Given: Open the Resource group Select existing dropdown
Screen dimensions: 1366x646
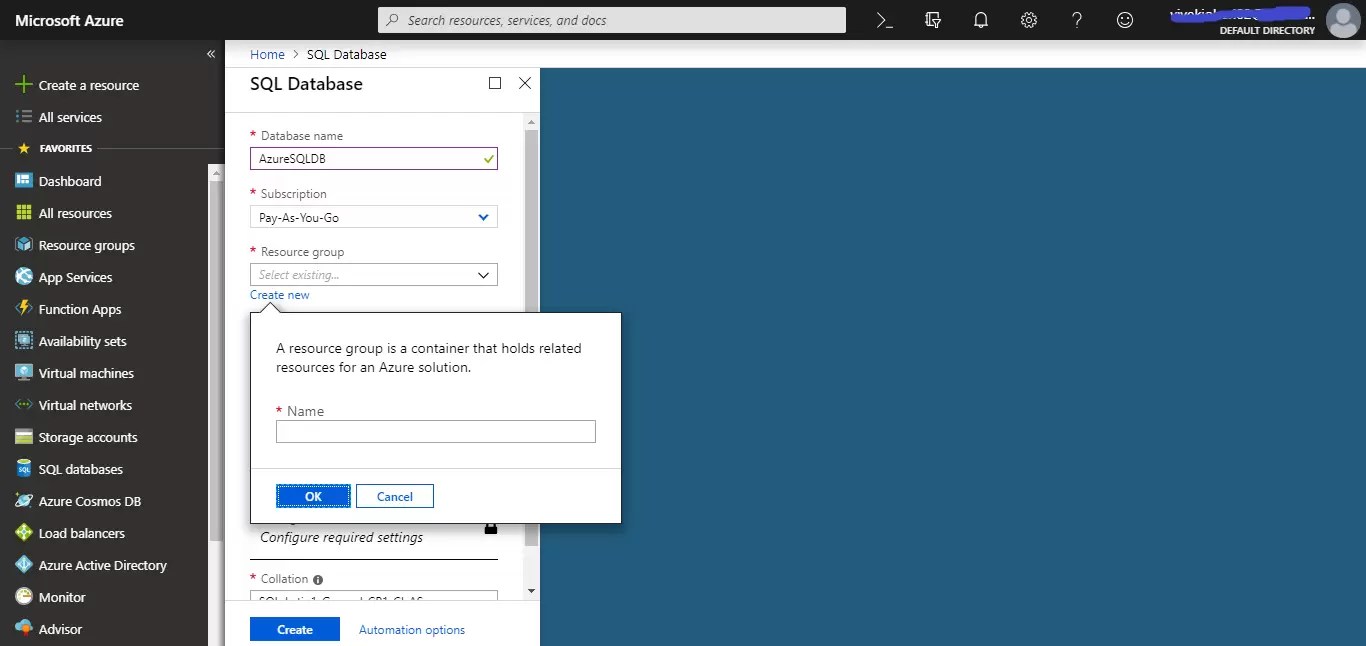Looking at the screenshot, I should click(373, 274).
